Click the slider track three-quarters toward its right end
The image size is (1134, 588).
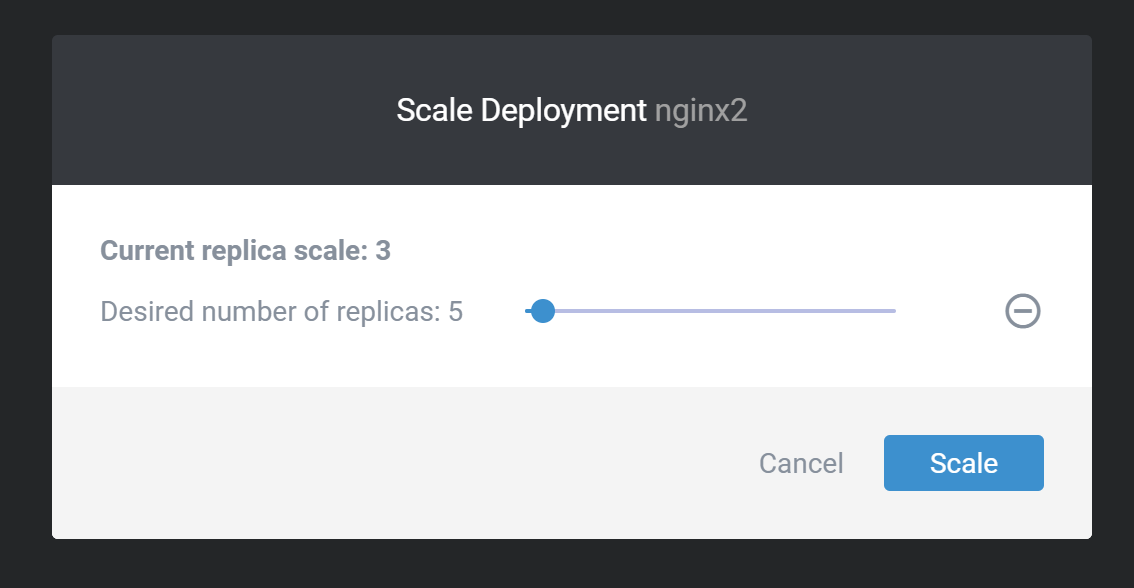click(x=803, y=311)
